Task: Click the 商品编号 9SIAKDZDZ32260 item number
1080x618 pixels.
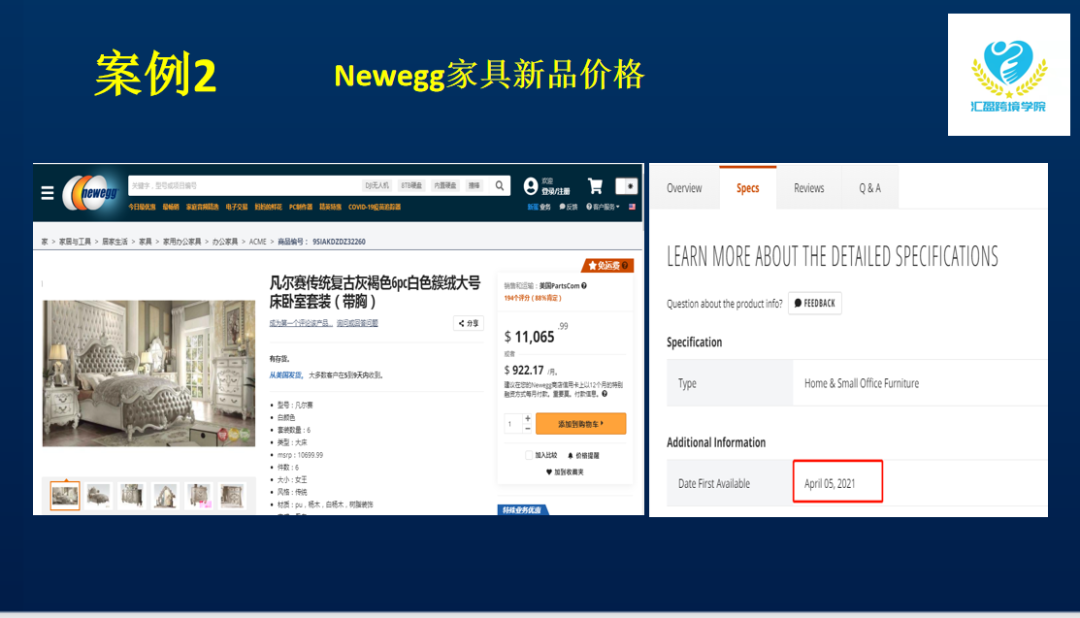Action: [322, 242]
